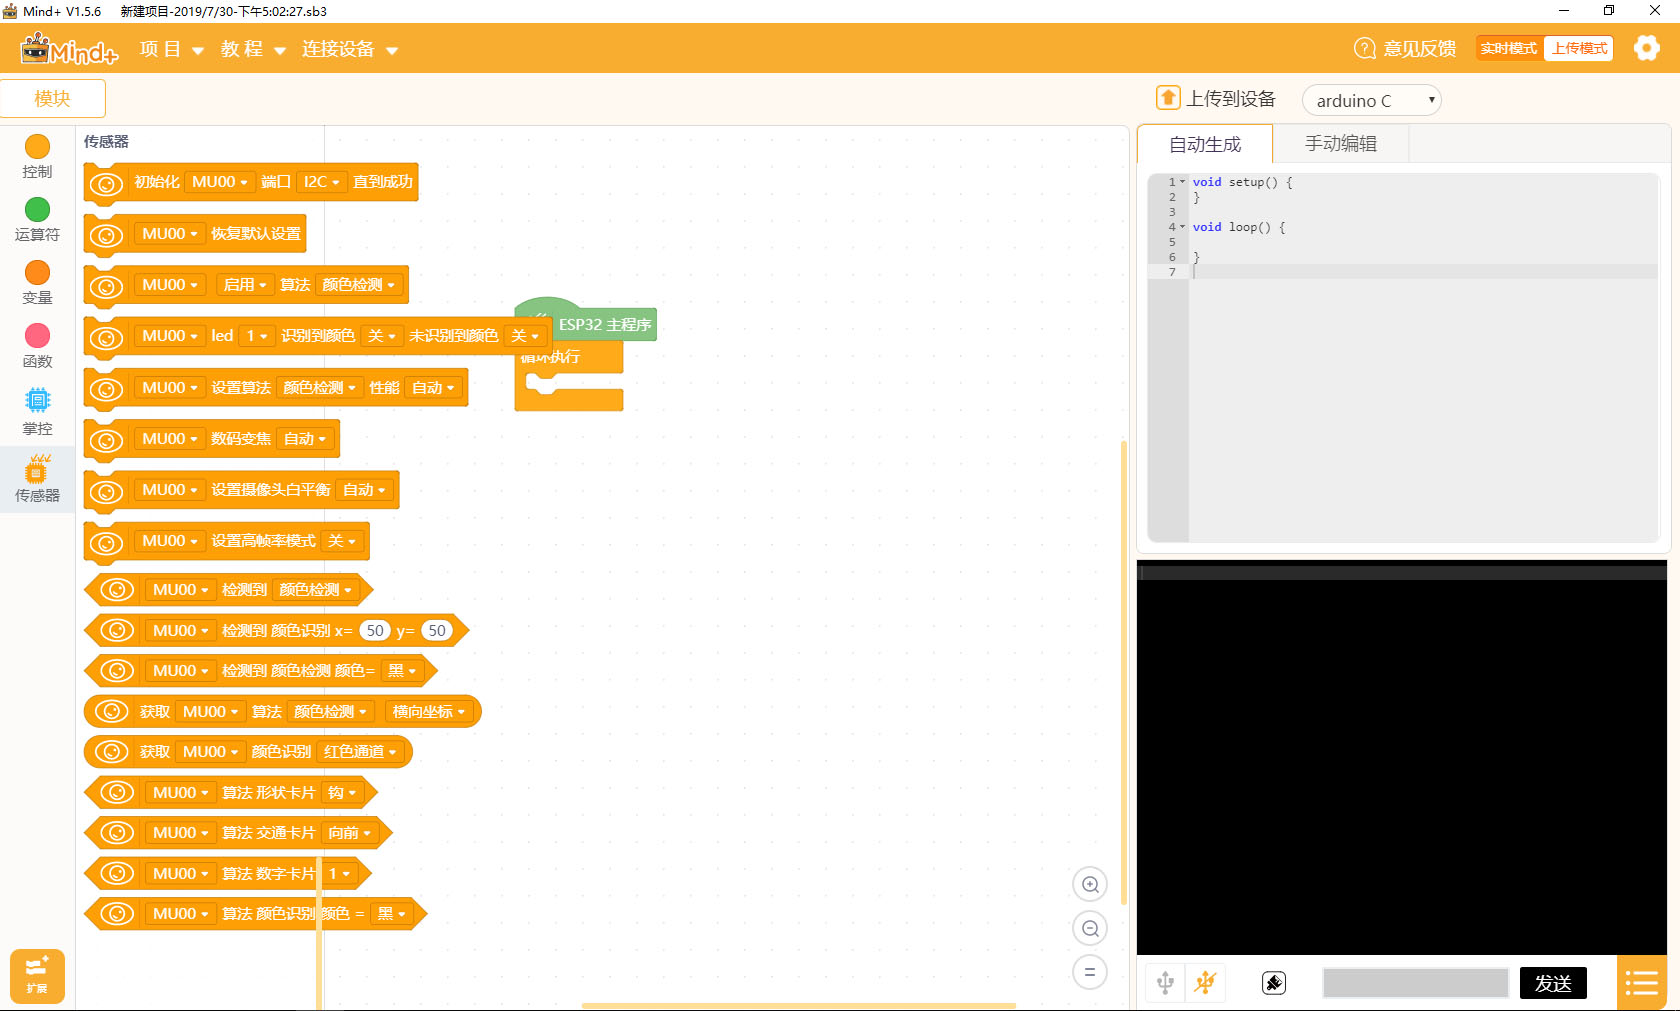Click eye icon on 算法 形状卡片 block
1680x1011 pixels.
(x=117, y=792)
